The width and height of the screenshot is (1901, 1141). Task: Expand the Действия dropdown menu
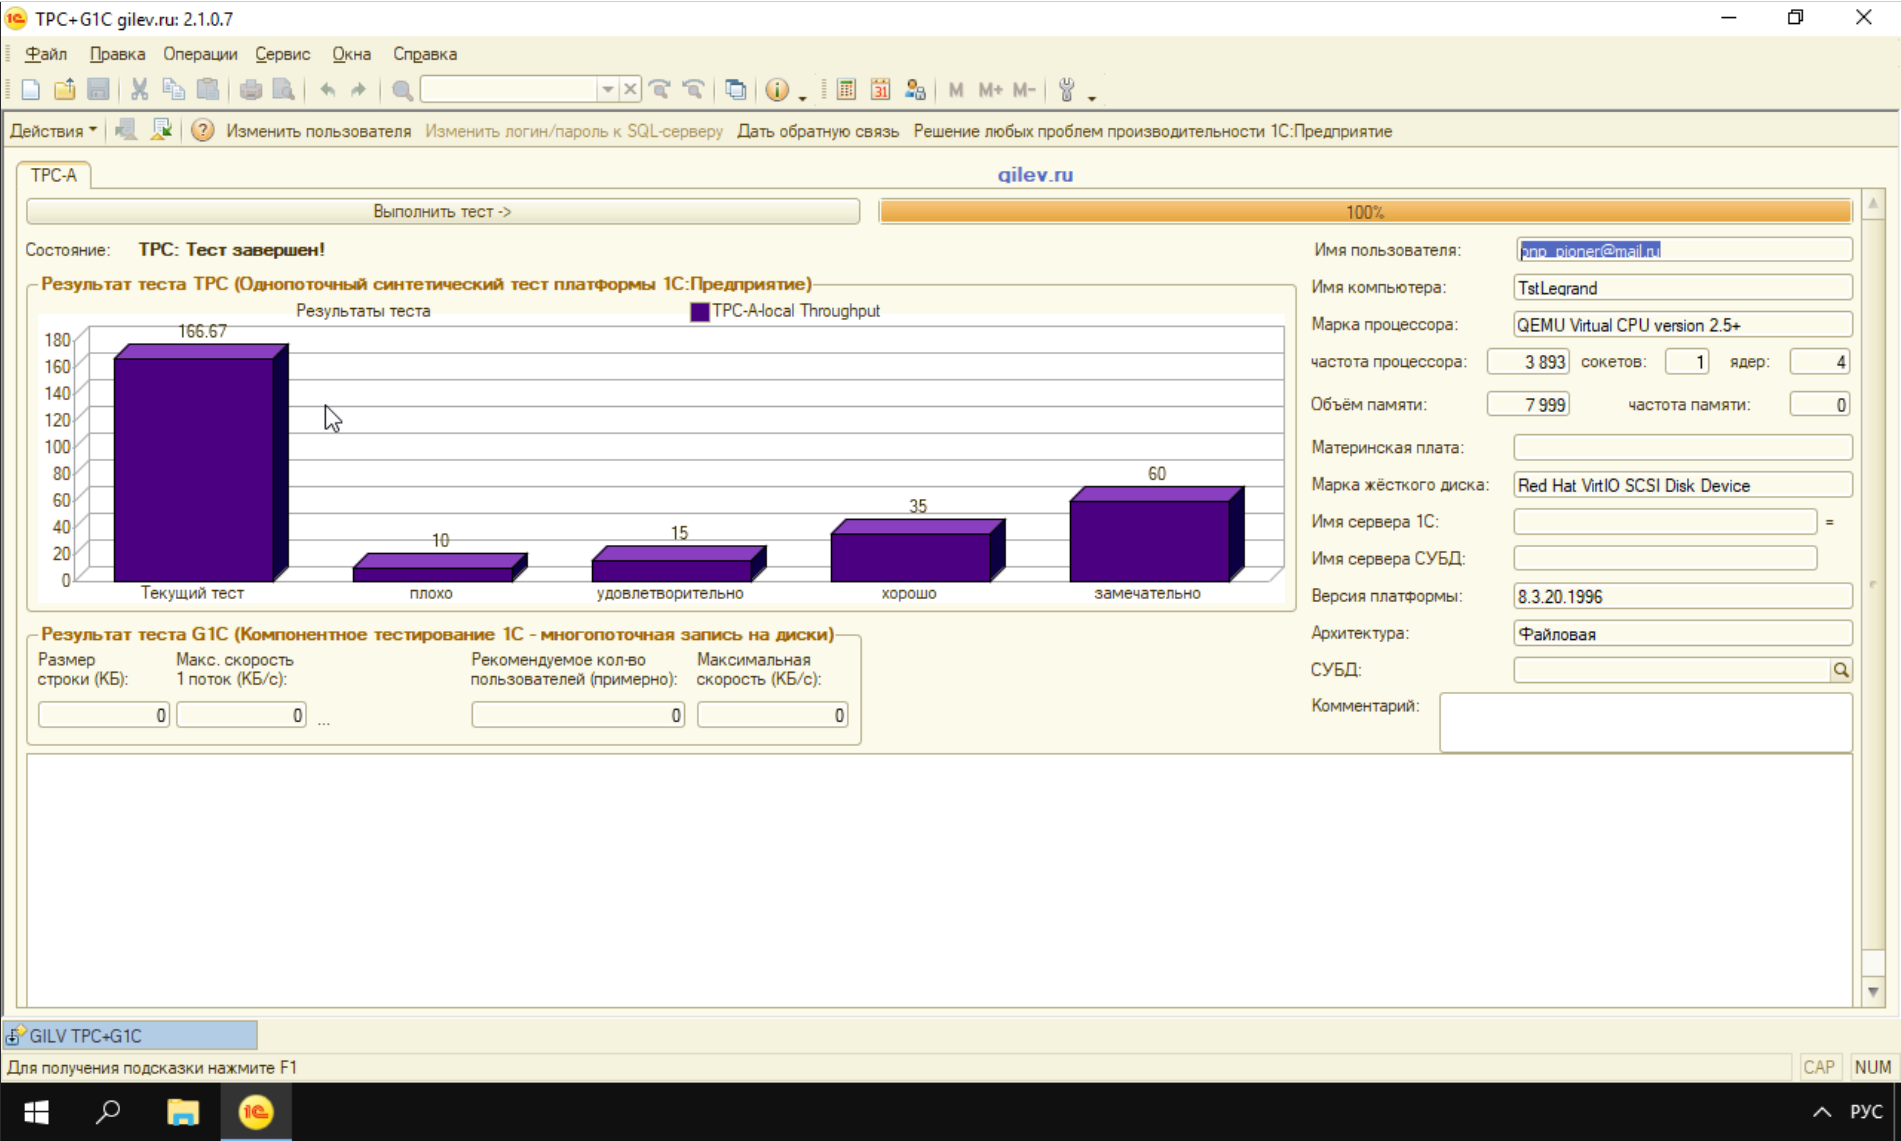point(54,131)
